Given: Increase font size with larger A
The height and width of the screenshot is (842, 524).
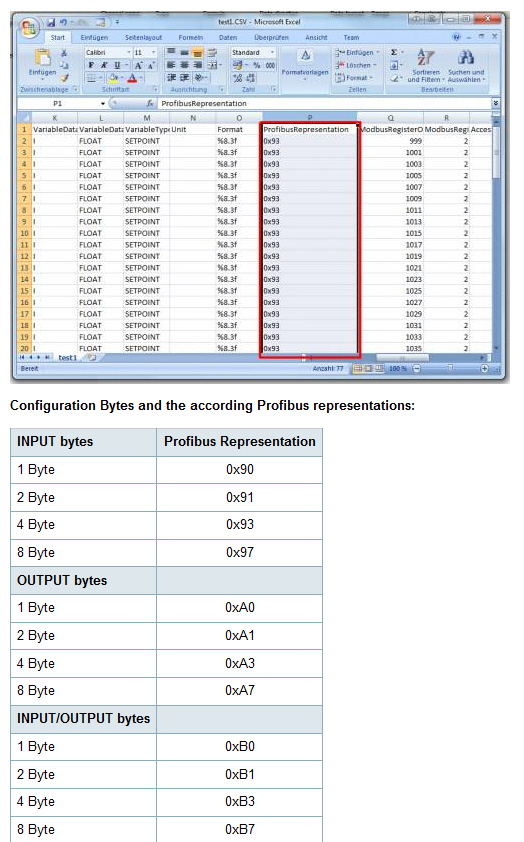Looking at the screenshot, I should point(139,65).
